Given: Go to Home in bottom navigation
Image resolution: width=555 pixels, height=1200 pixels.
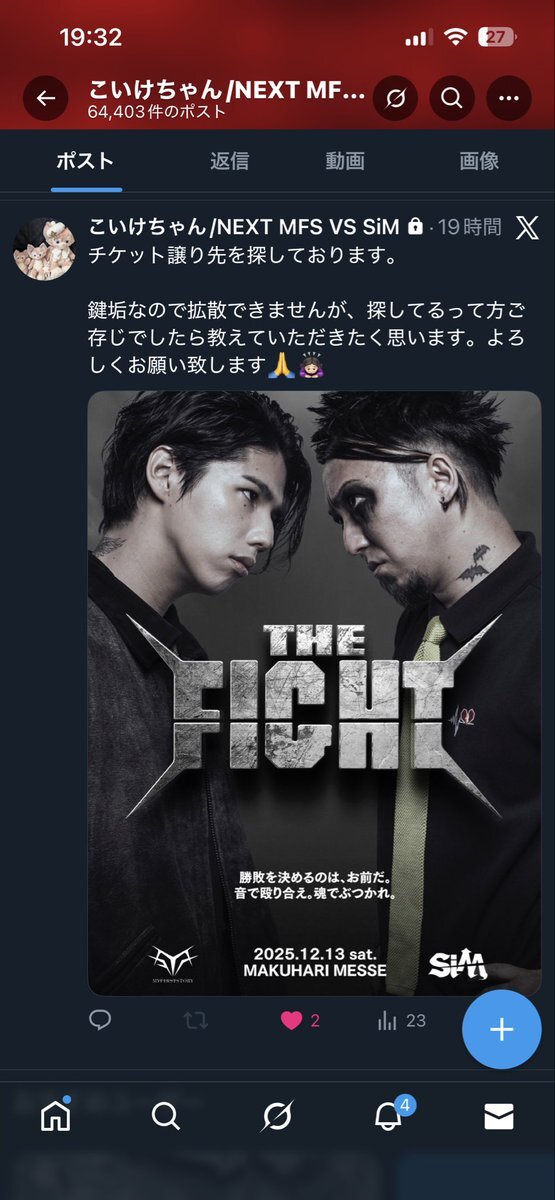Looking at the screenshot, I should point(56,1116).
